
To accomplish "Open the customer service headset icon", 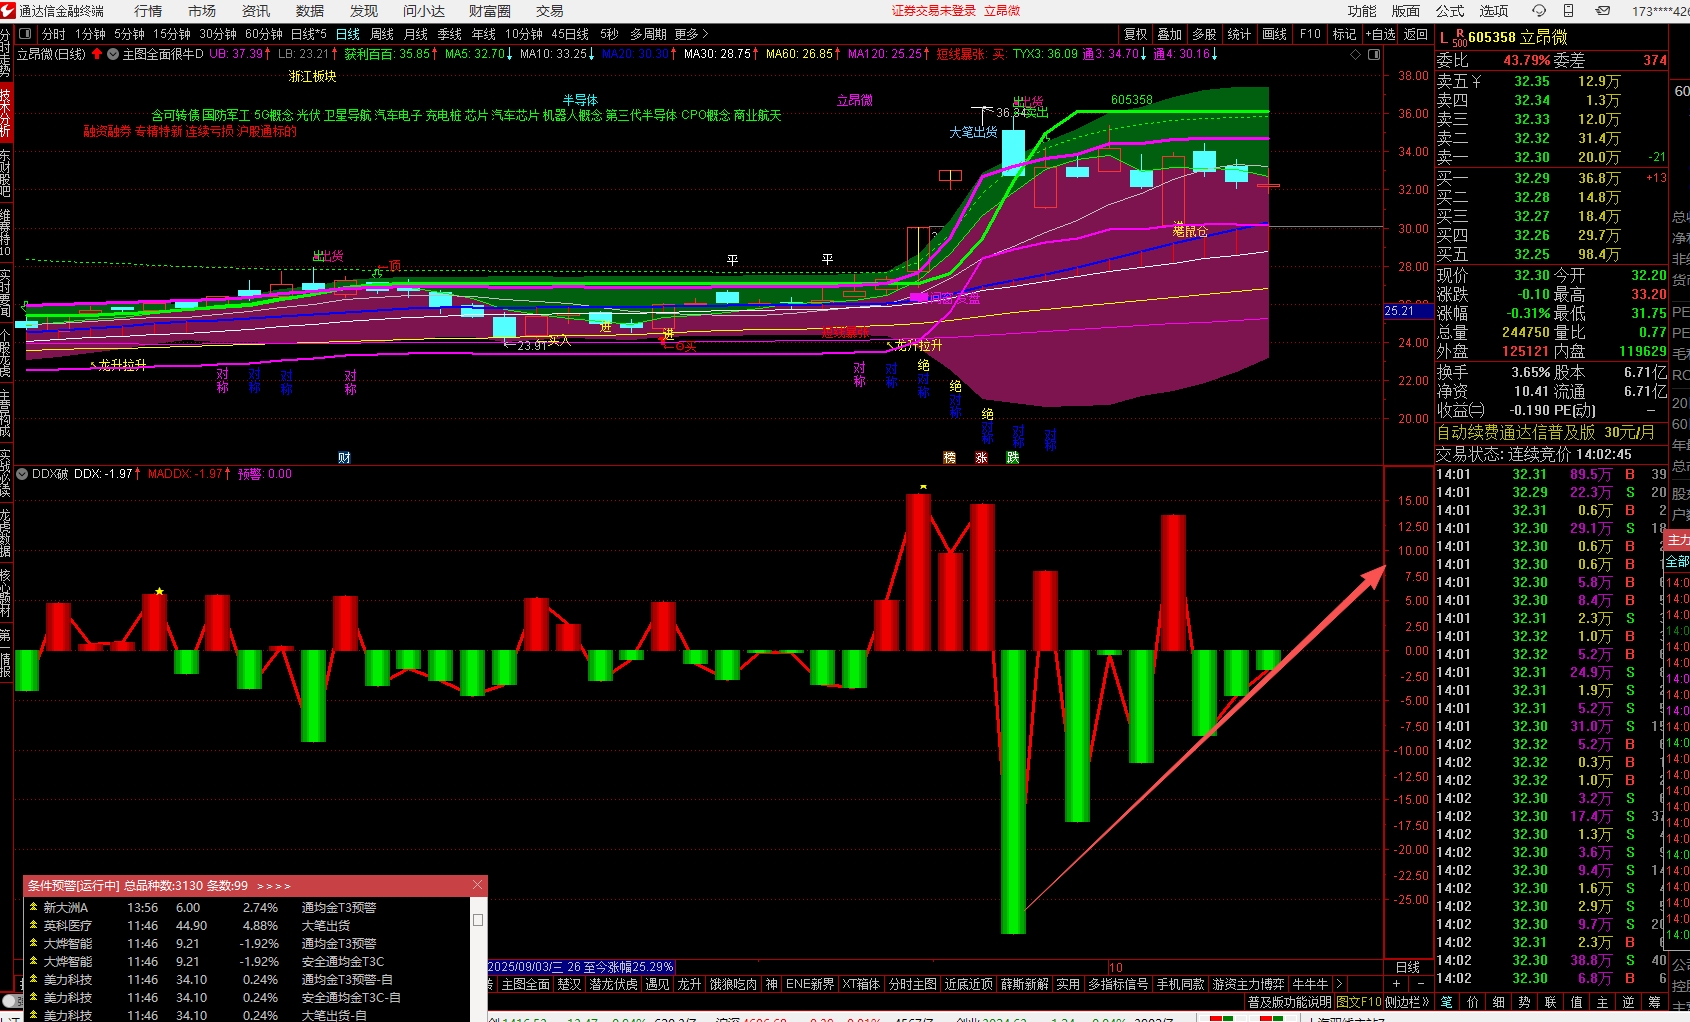I will coord(1538,11).
